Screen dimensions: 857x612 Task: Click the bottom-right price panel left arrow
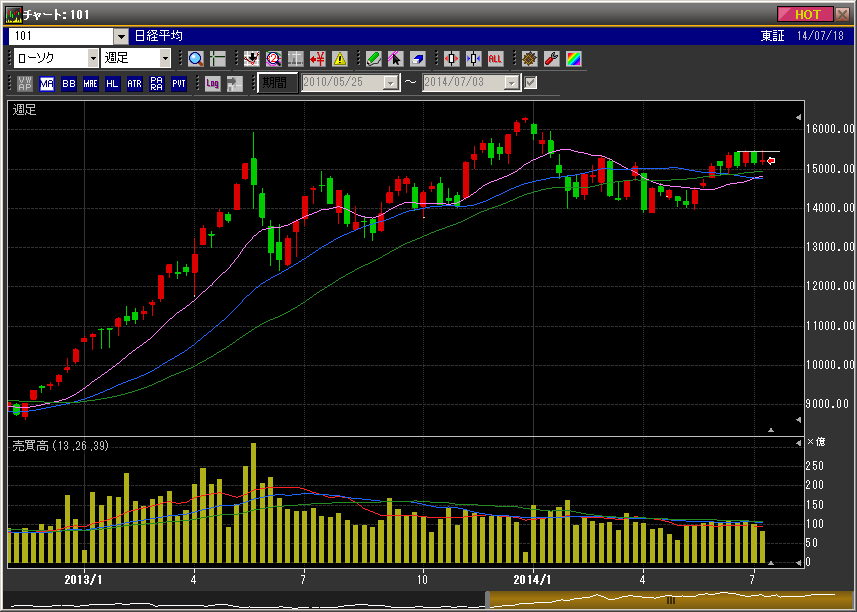[x=799, y=420]
